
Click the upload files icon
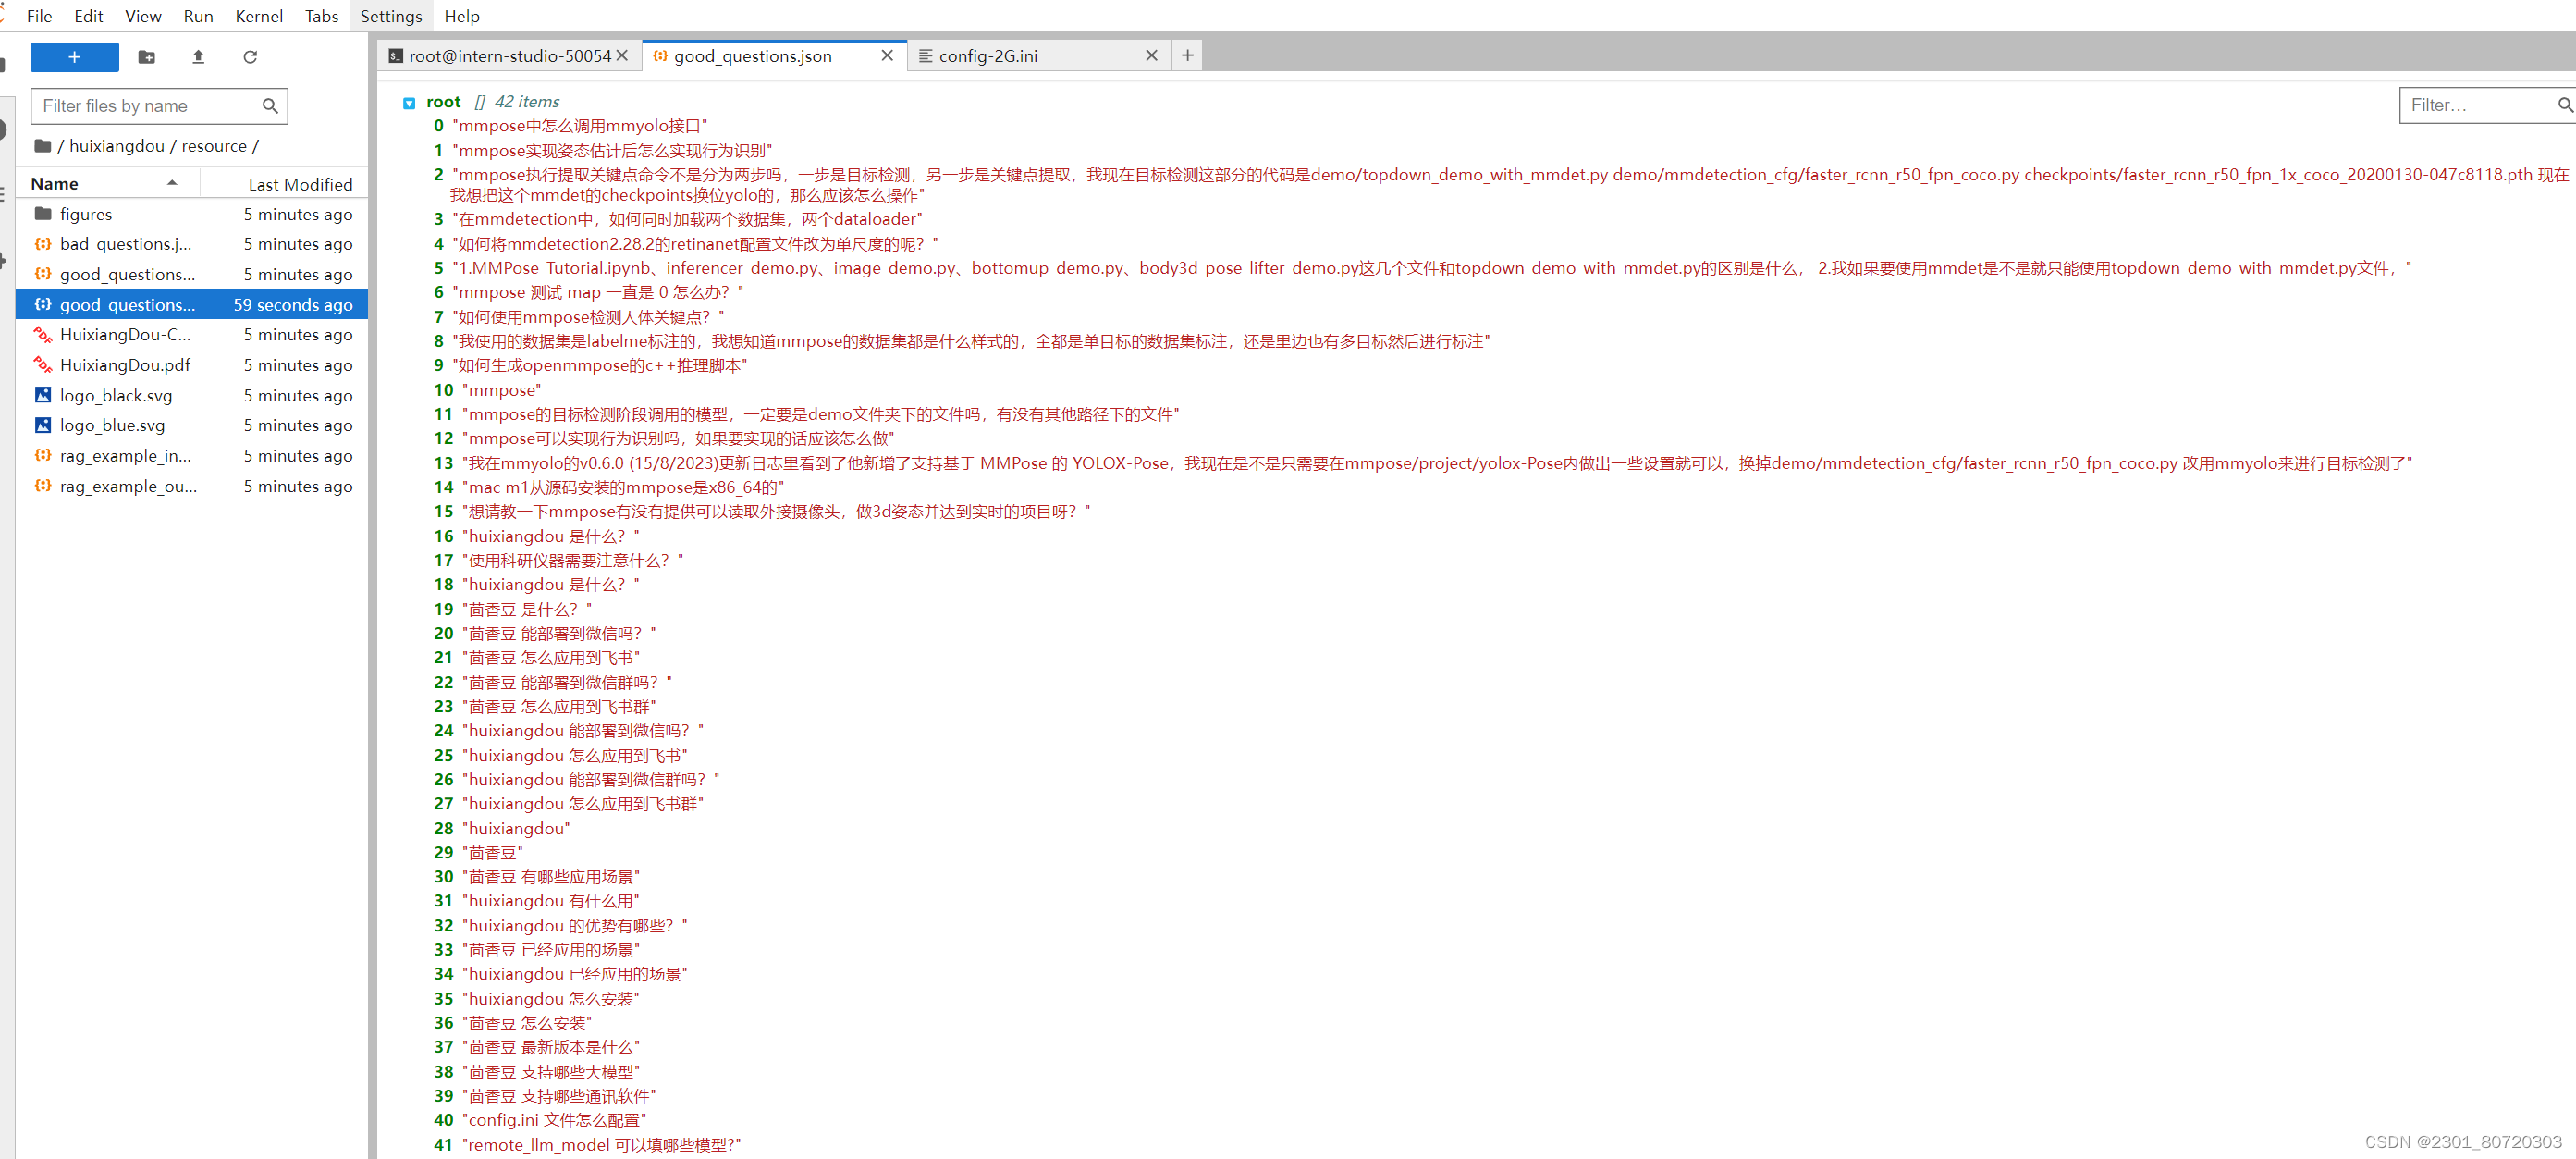(x=198, y=57)
